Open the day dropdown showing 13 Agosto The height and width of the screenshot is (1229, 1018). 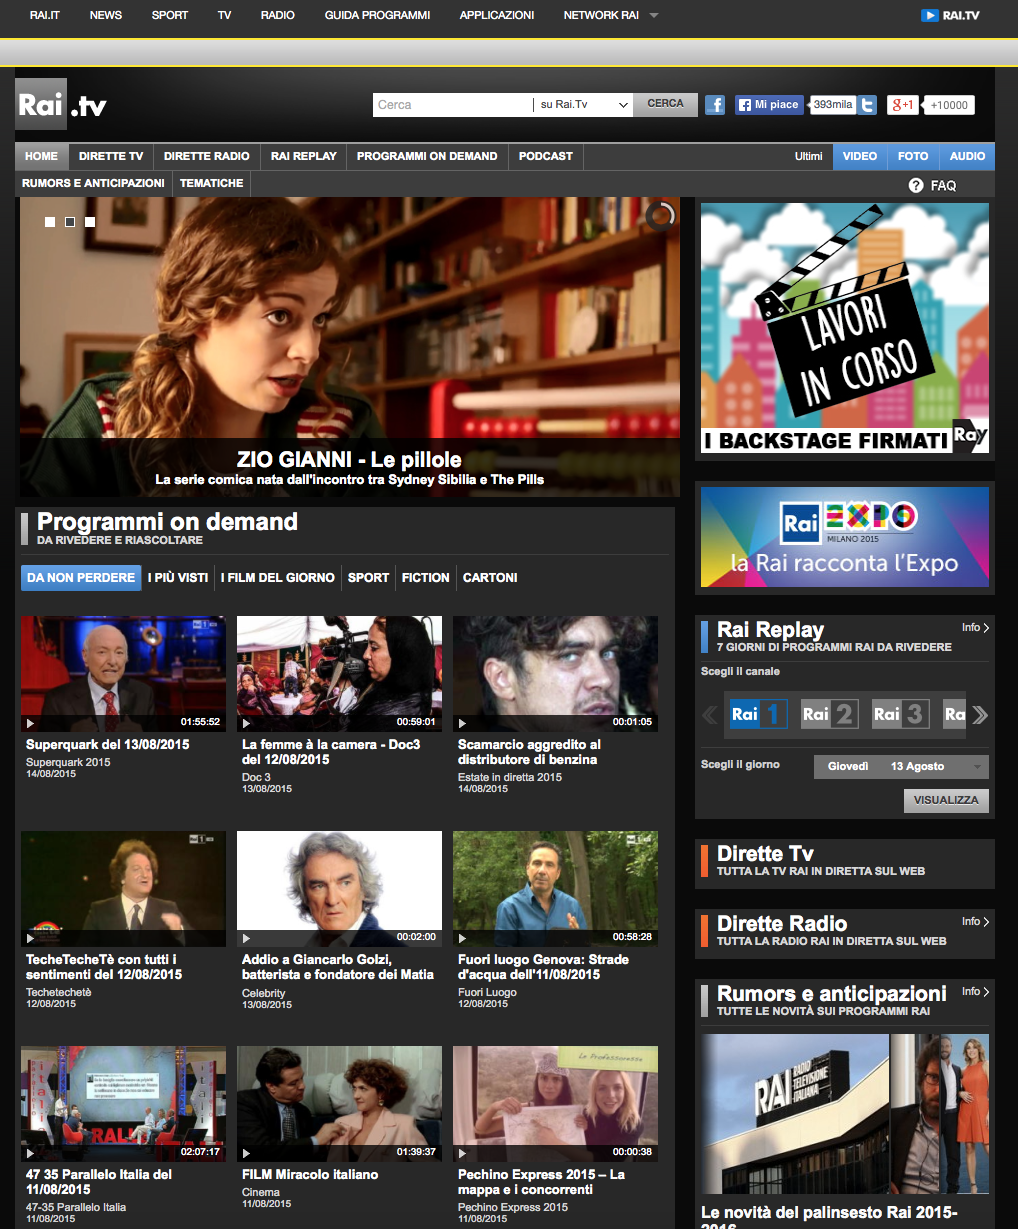point(900,767)
